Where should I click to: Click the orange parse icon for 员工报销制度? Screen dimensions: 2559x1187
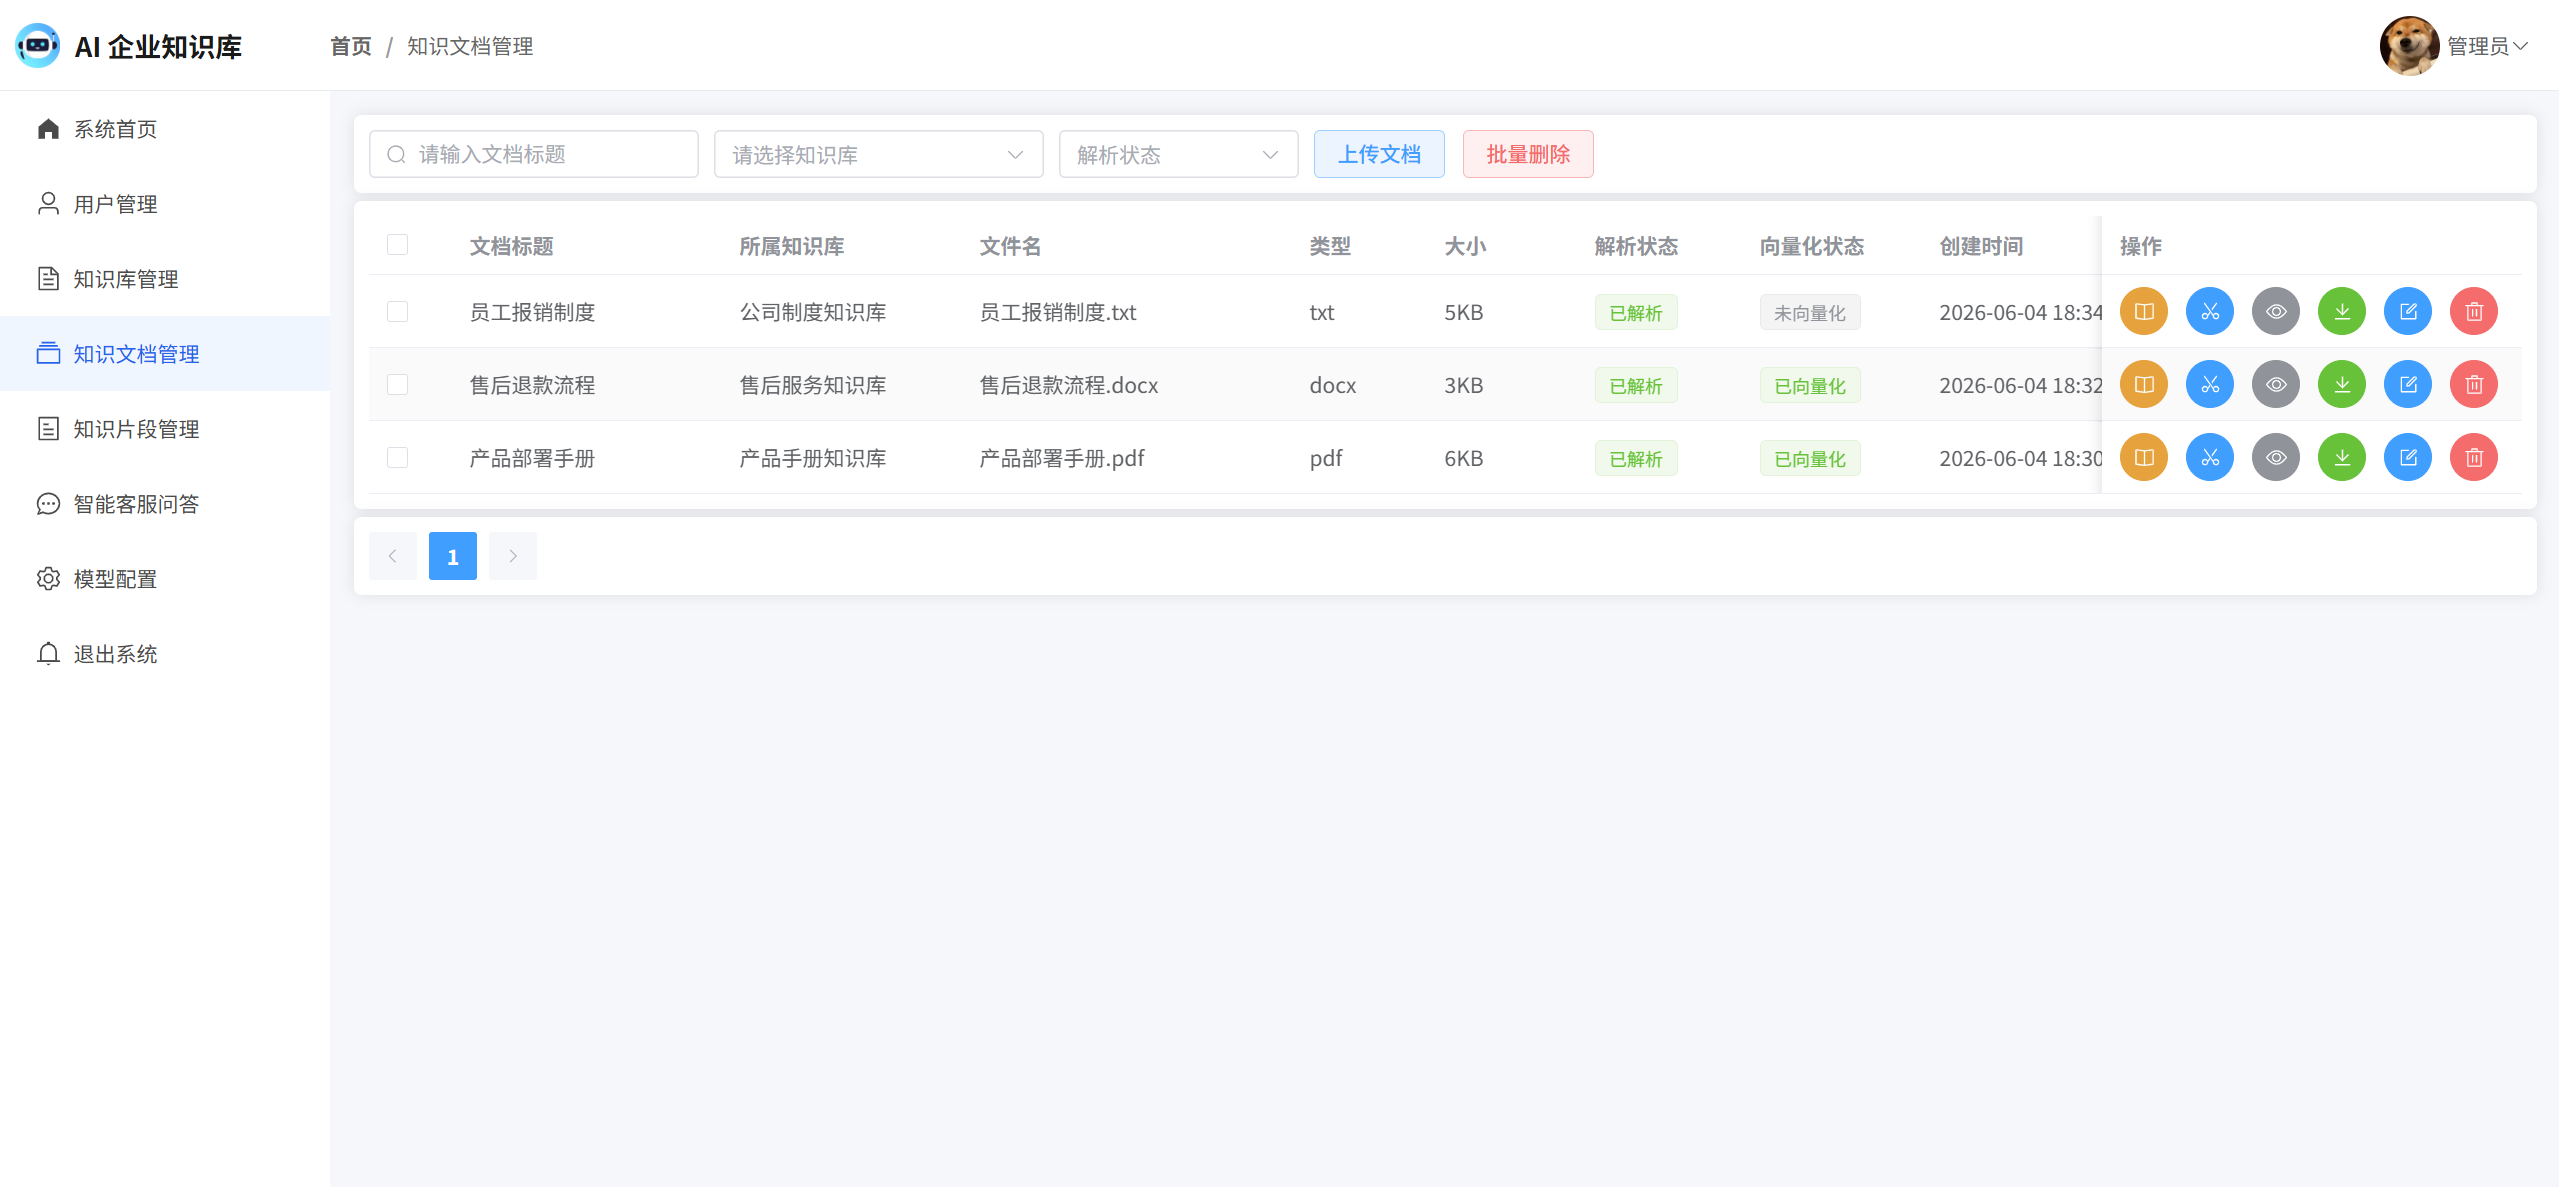pyautogui.click(x=2143, y=312)
